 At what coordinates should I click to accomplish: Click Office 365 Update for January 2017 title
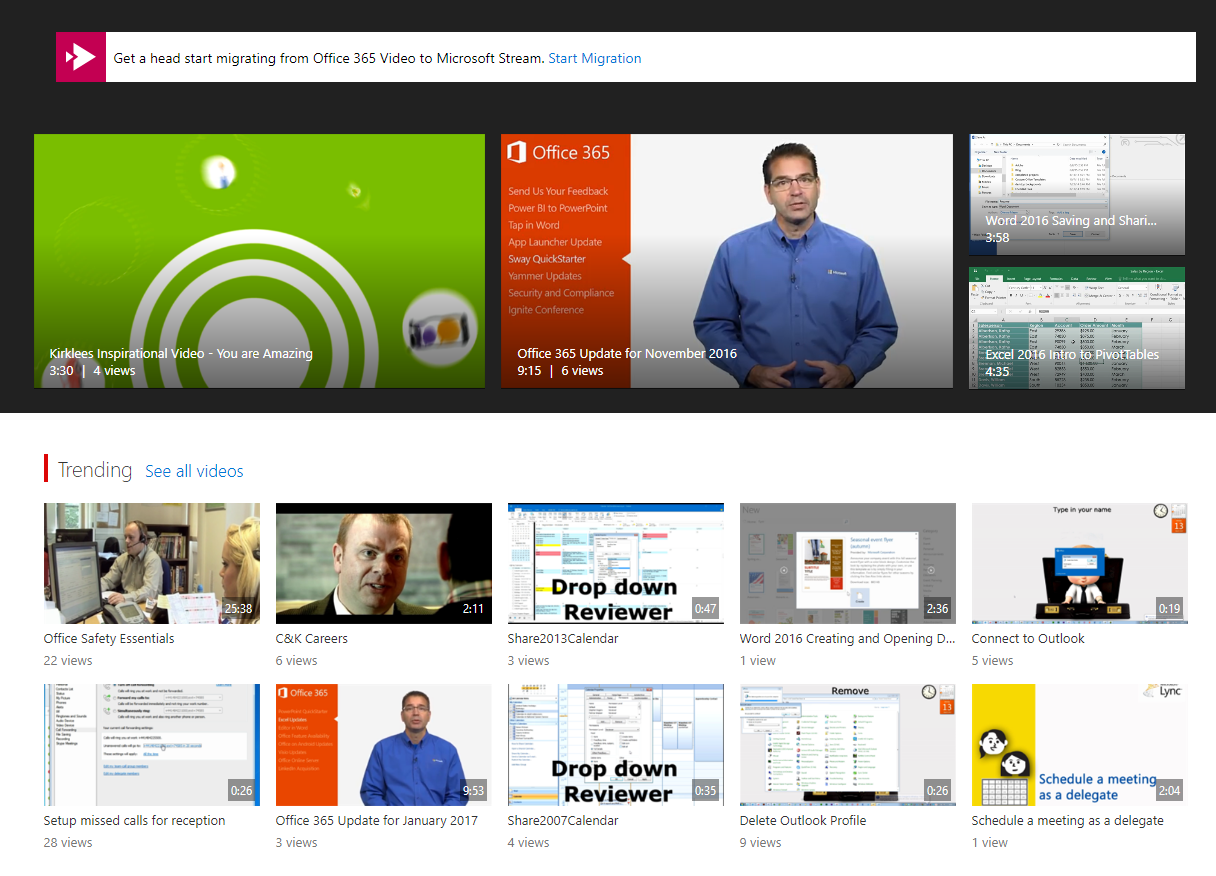click(x=377, y=821)
